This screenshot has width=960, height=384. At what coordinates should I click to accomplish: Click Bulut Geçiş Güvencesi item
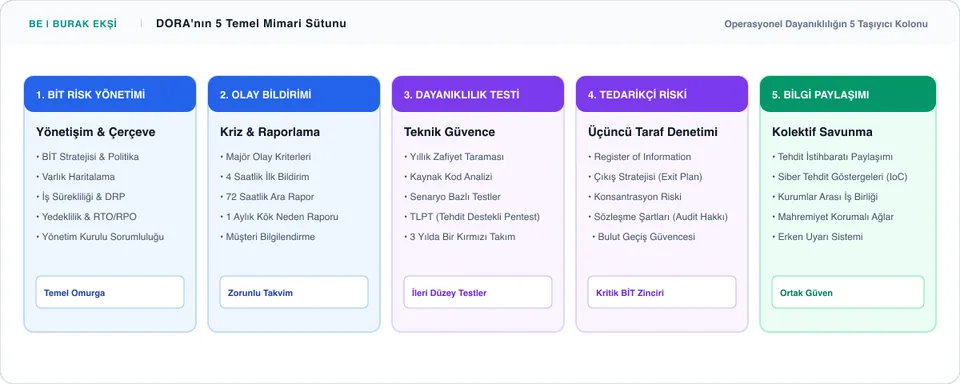[x=643, y=237]
